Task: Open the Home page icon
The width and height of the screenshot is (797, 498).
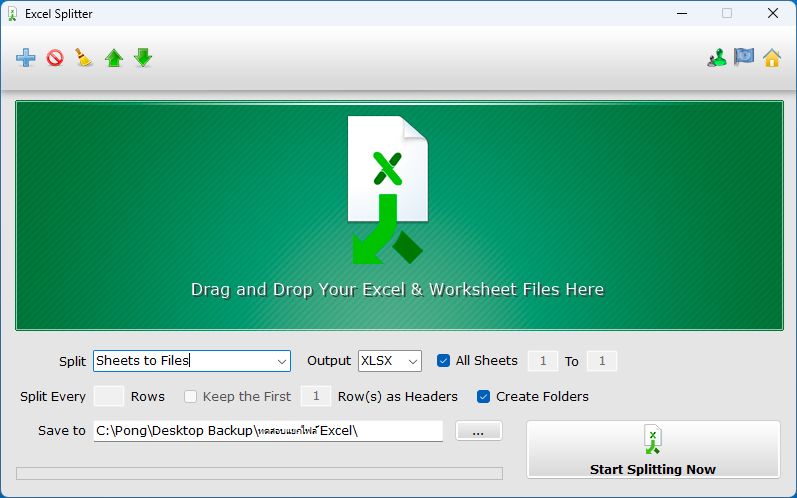Action: [x=772, y=58]
